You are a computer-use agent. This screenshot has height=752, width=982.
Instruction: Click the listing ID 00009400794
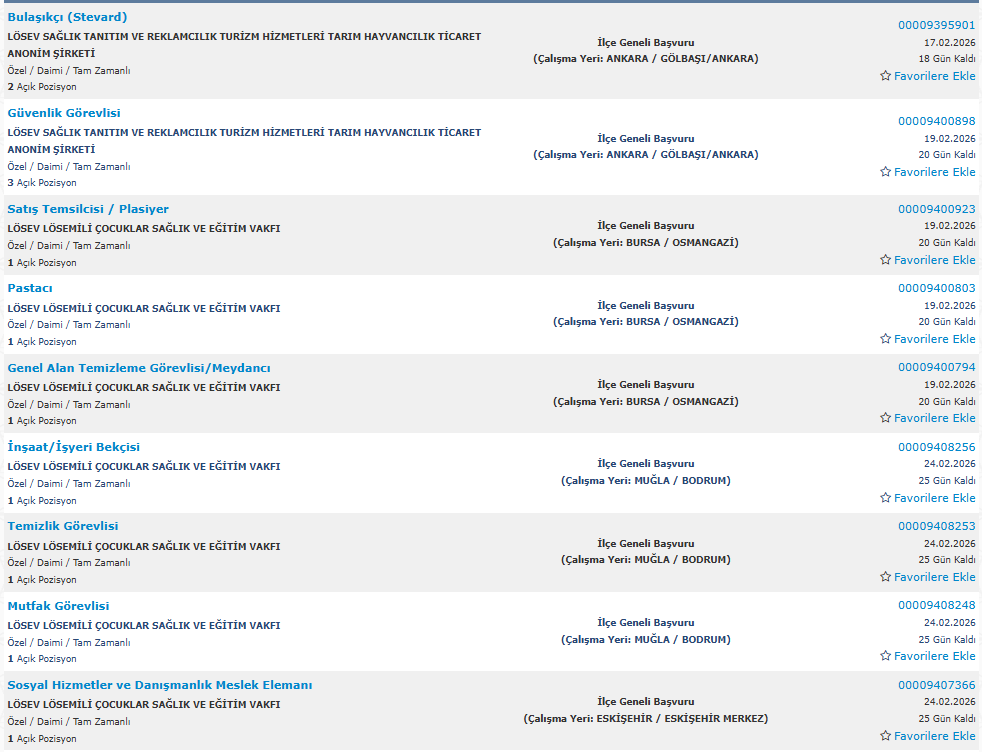[x=936, y=367]
